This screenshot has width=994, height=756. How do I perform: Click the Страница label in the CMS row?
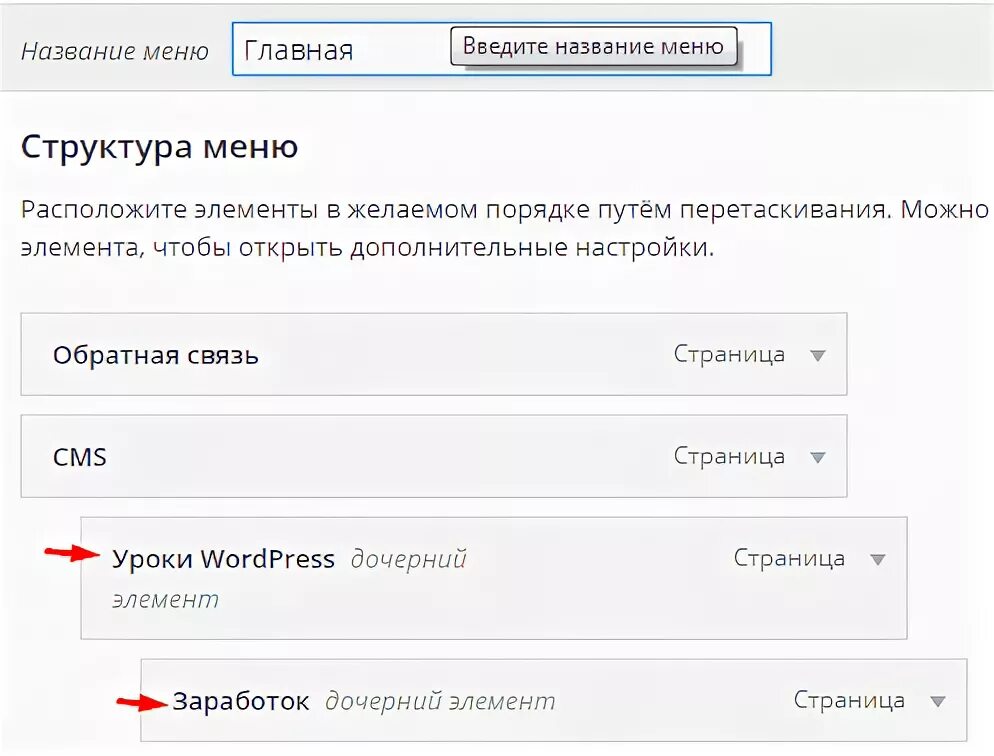point(729,456)
